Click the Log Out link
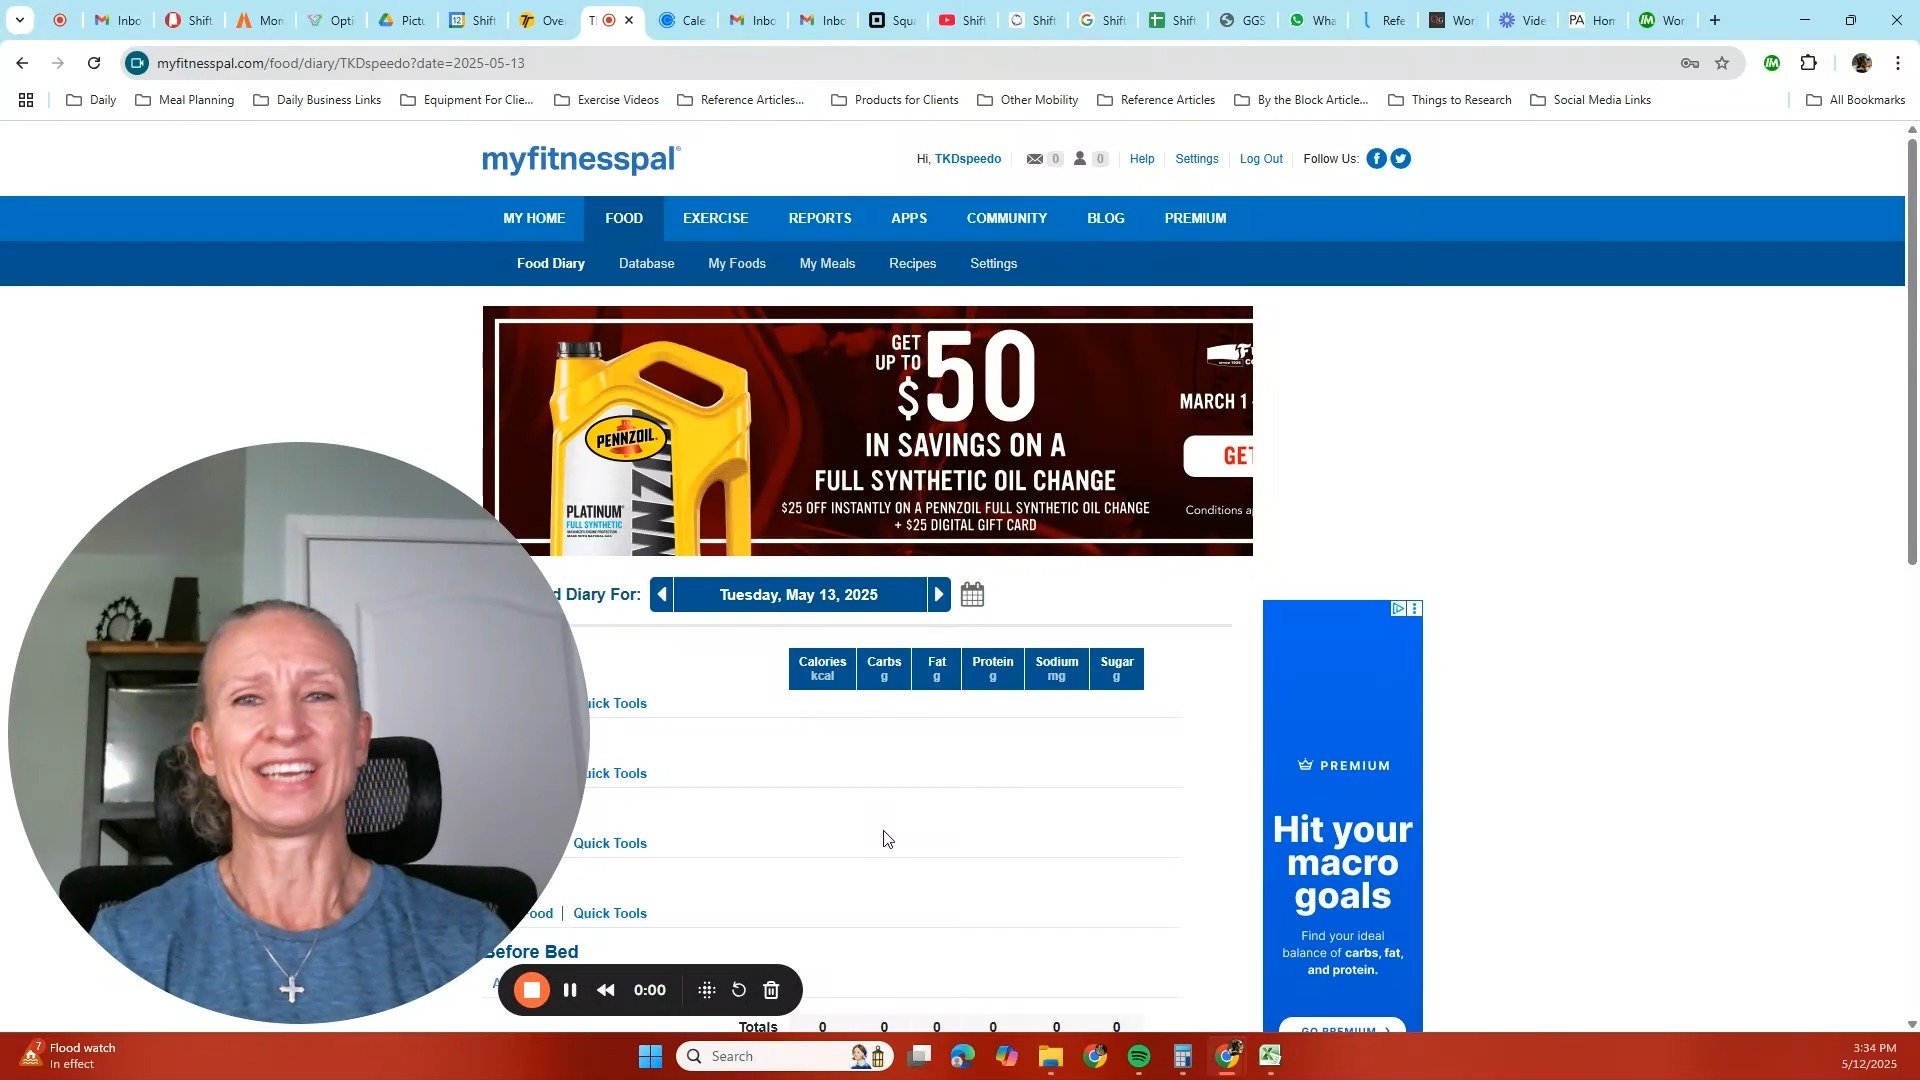 click(x=1261, y=159)
